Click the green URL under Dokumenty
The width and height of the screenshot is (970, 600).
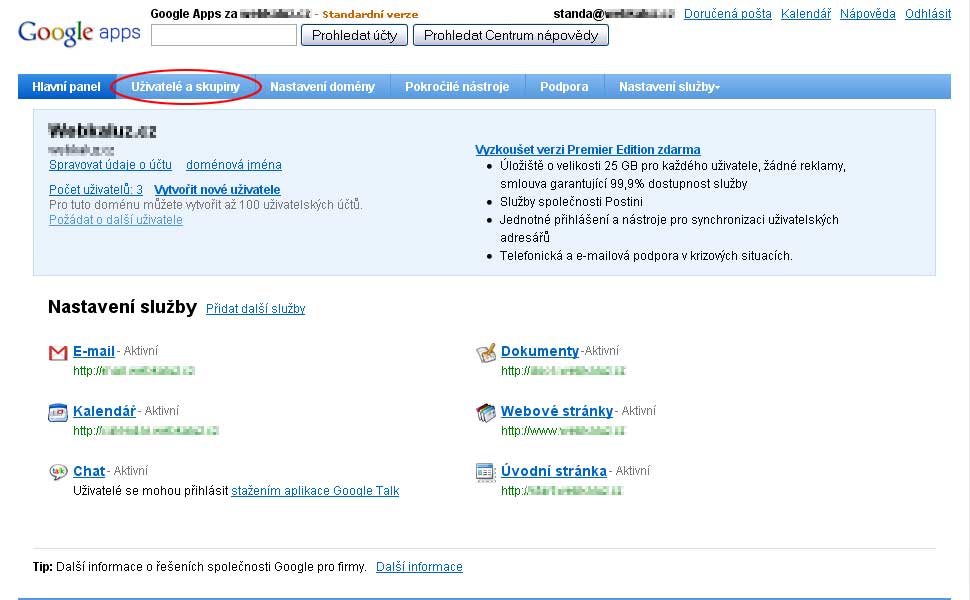(x=563, y=371)
